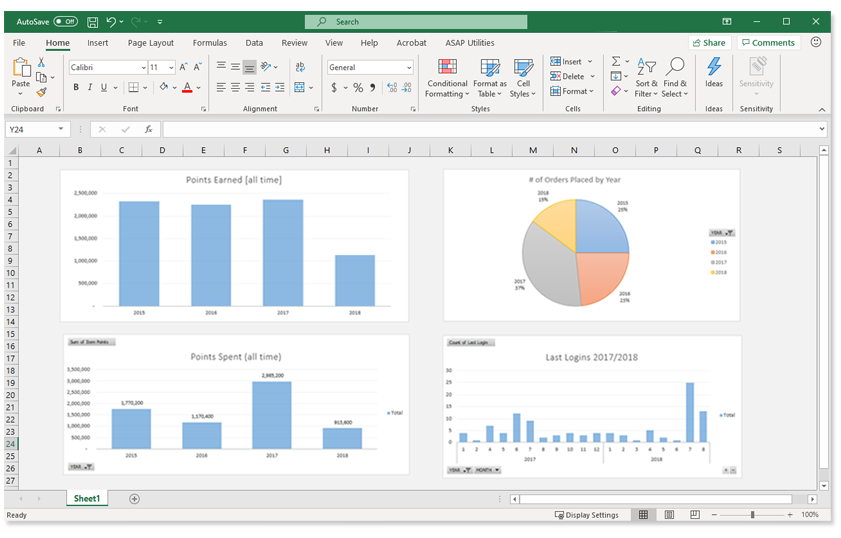The height and width of the screenshot is (538, 841).
Task: Open the Comments pane button
Action: [768, 43]
